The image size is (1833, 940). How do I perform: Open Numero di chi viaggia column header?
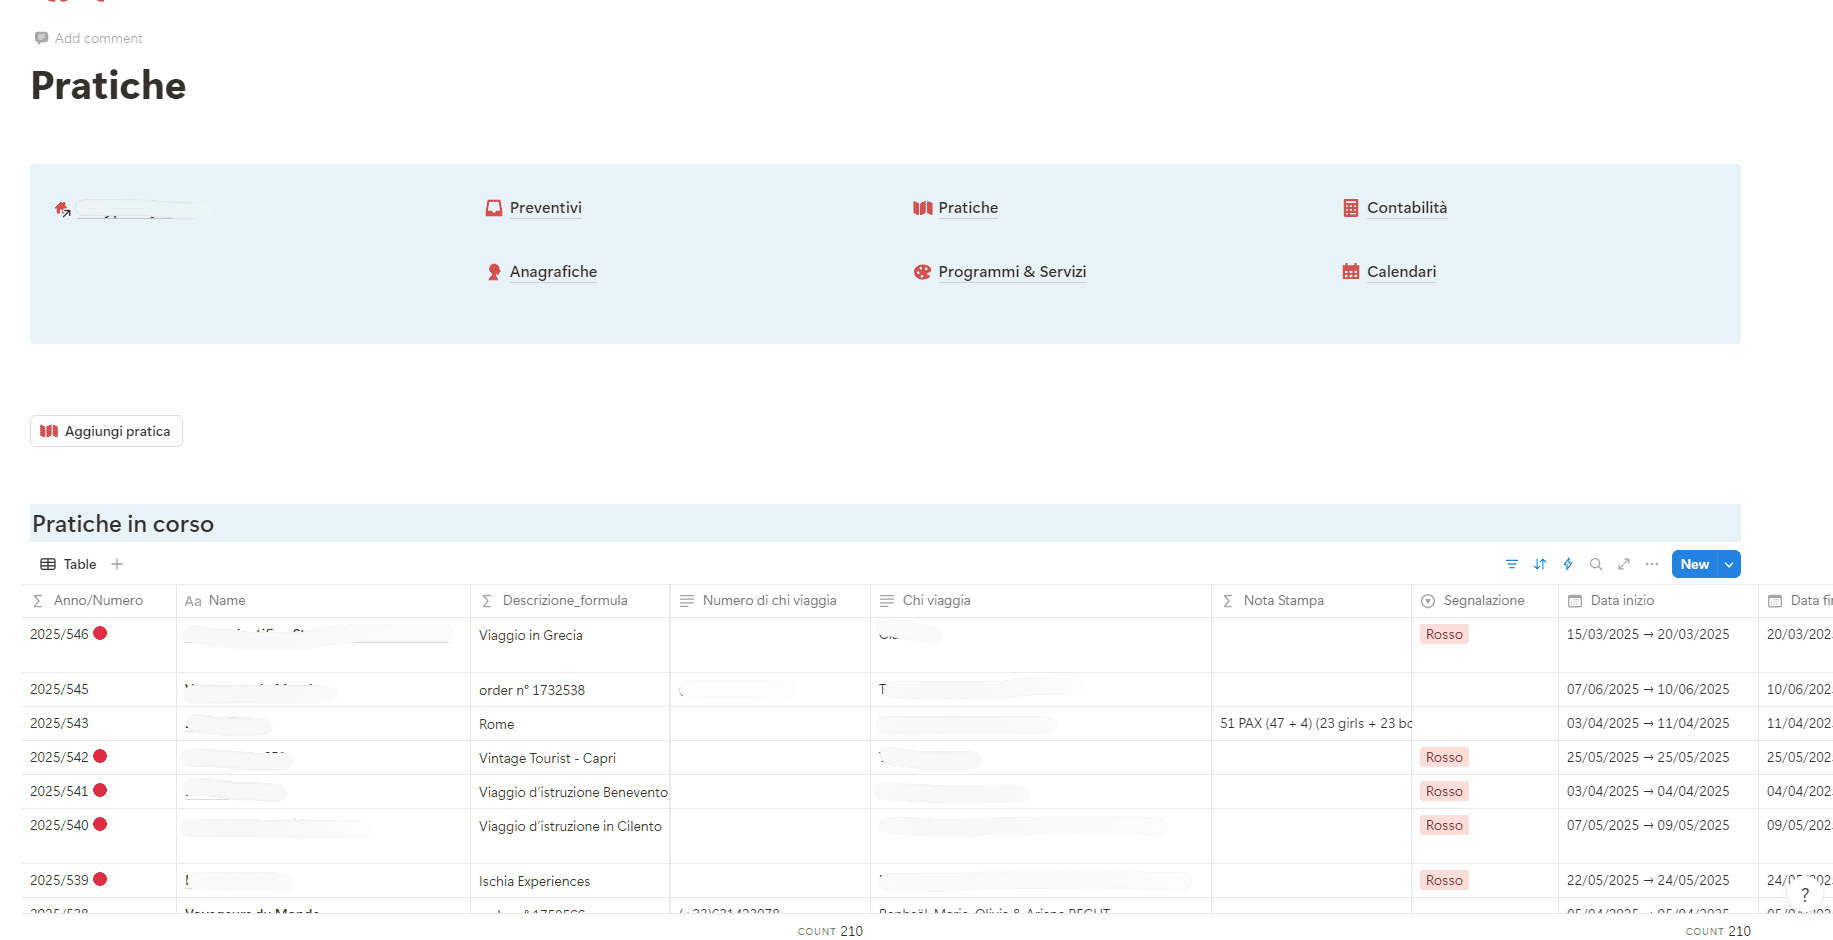pos(770,601)
